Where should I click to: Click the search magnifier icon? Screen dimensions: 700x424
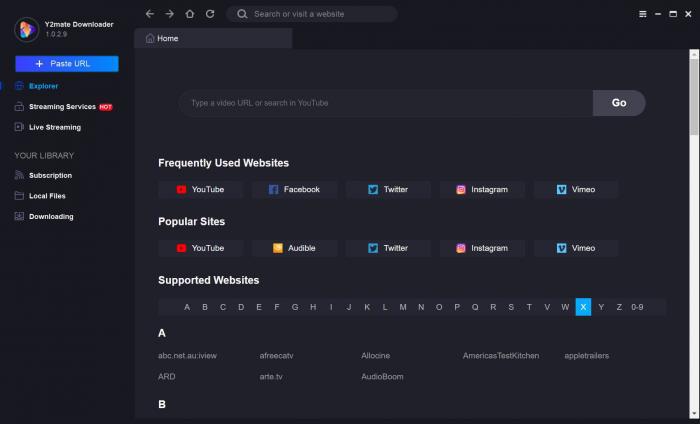[x=242, y=14]
